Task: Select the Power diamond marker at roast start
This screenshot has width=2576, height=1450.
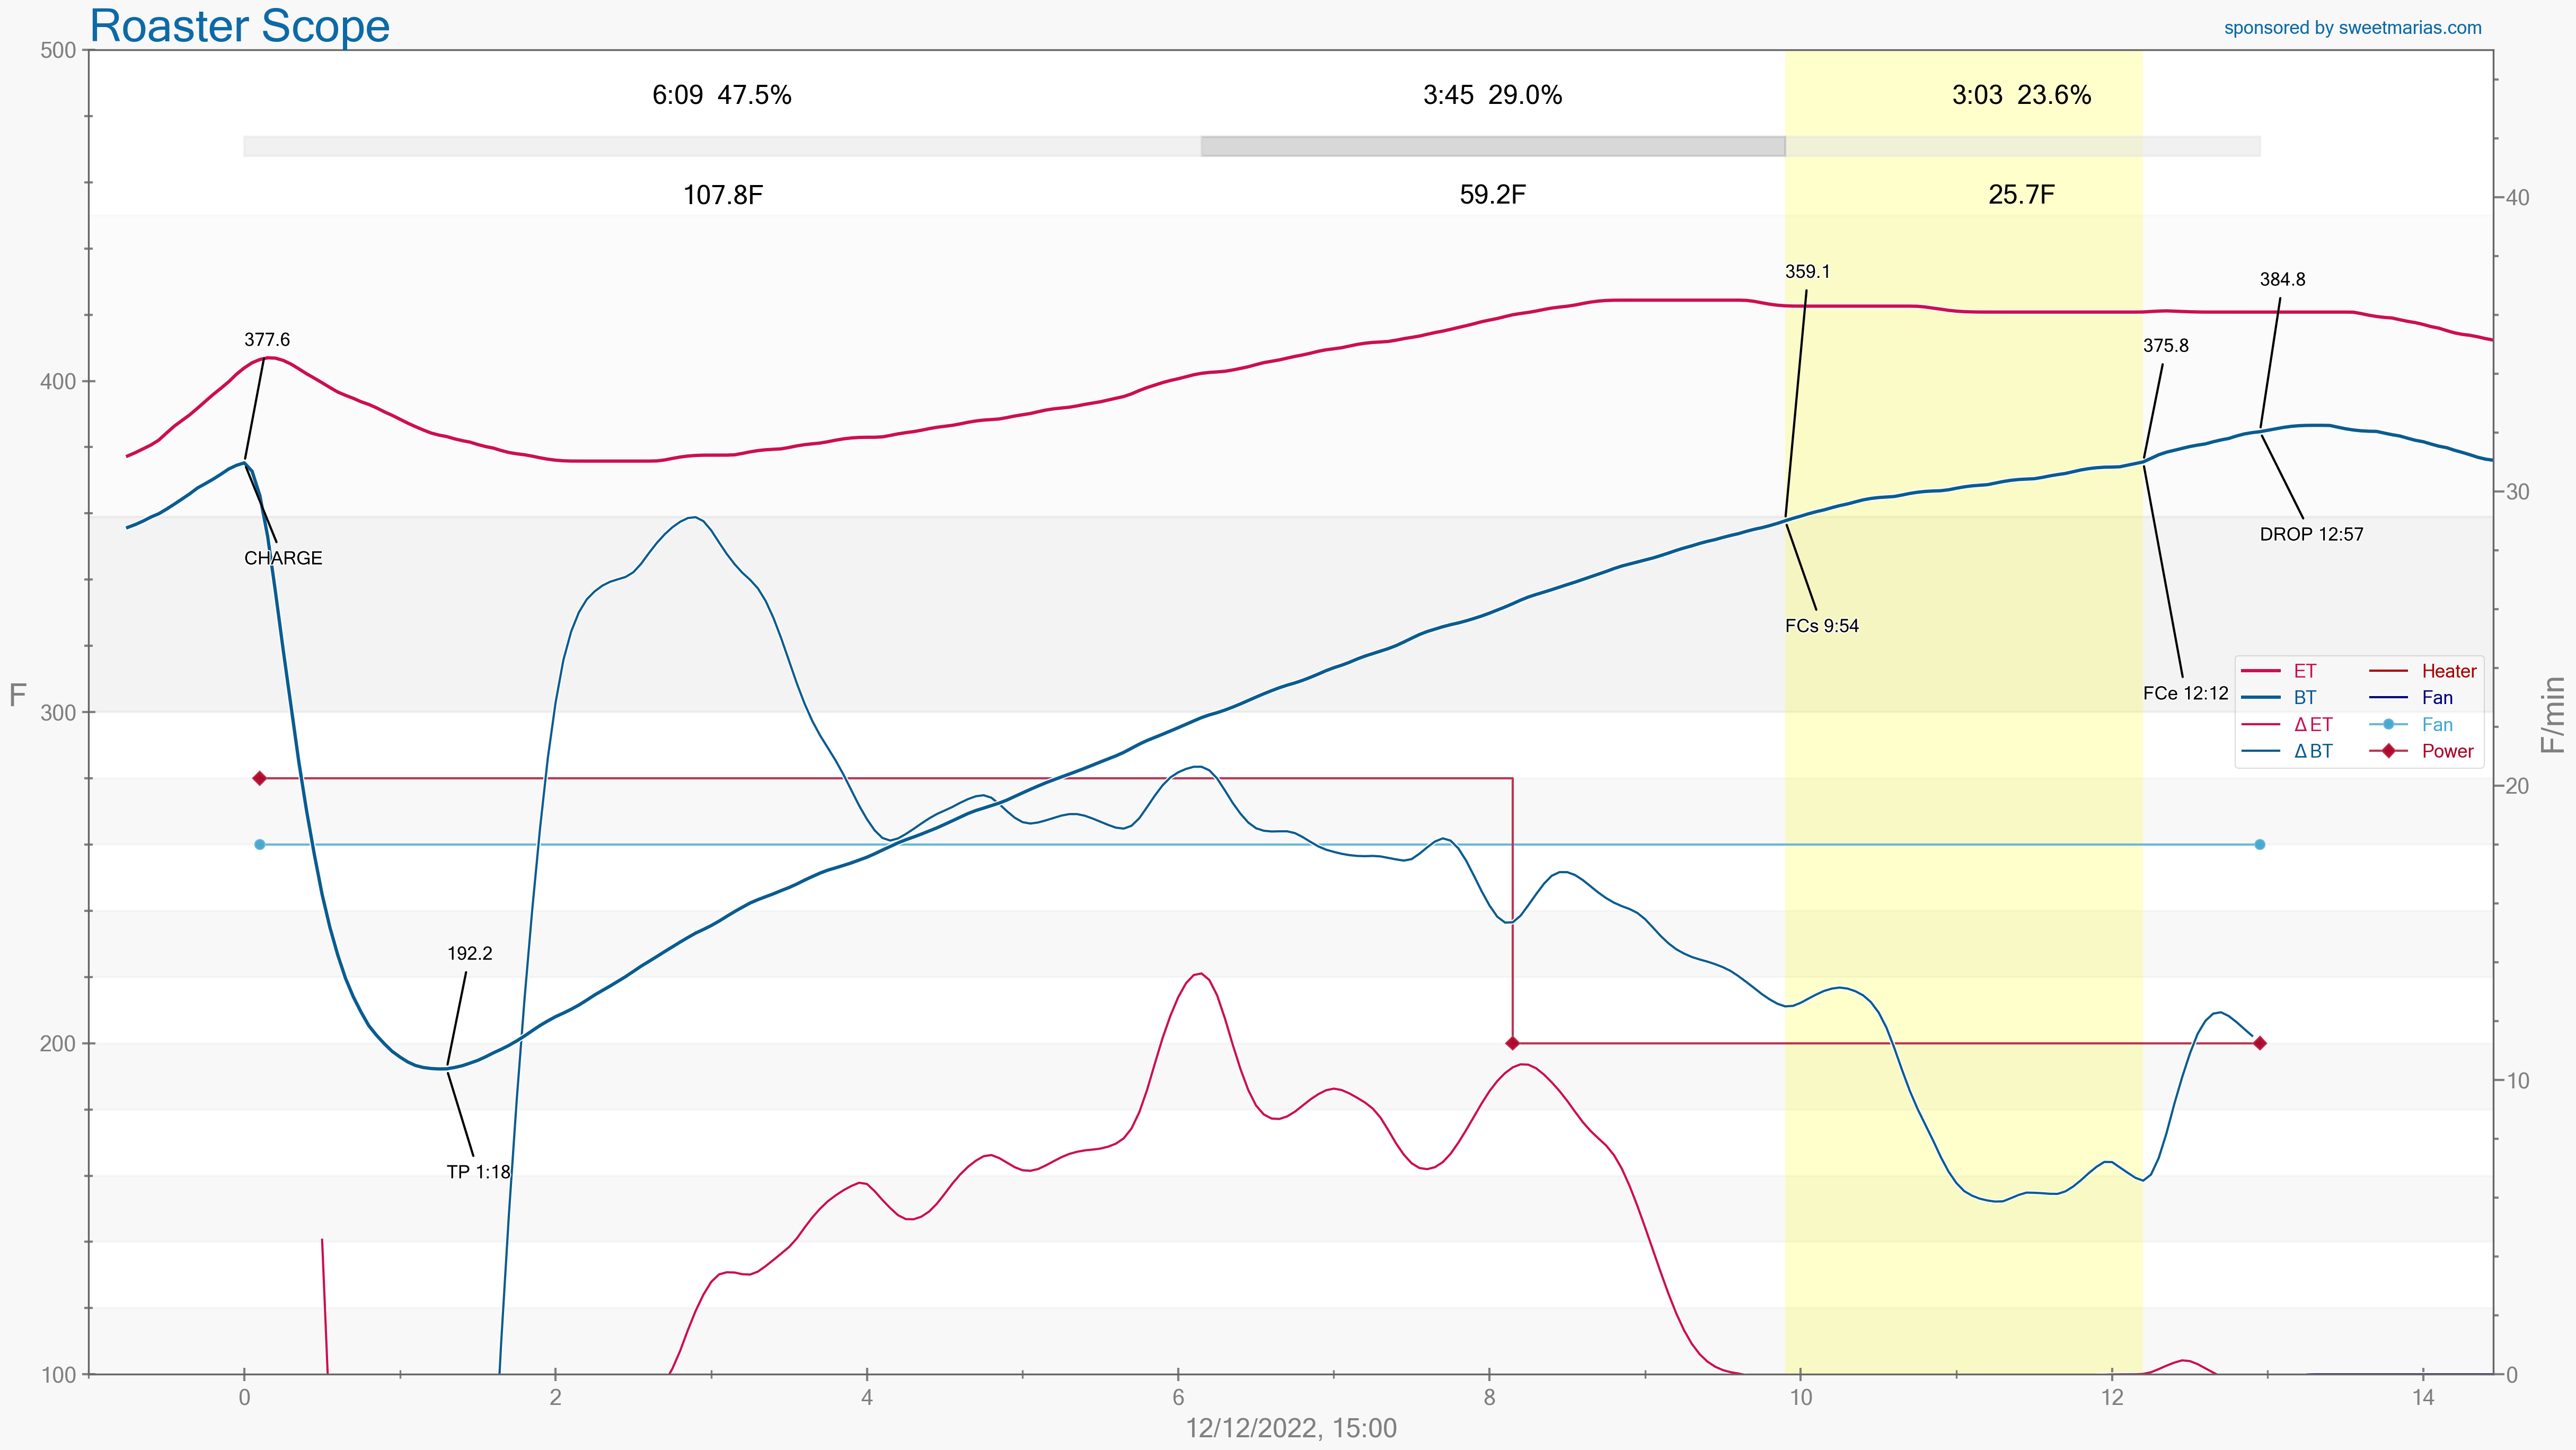Action: click(x=260, y=778)
